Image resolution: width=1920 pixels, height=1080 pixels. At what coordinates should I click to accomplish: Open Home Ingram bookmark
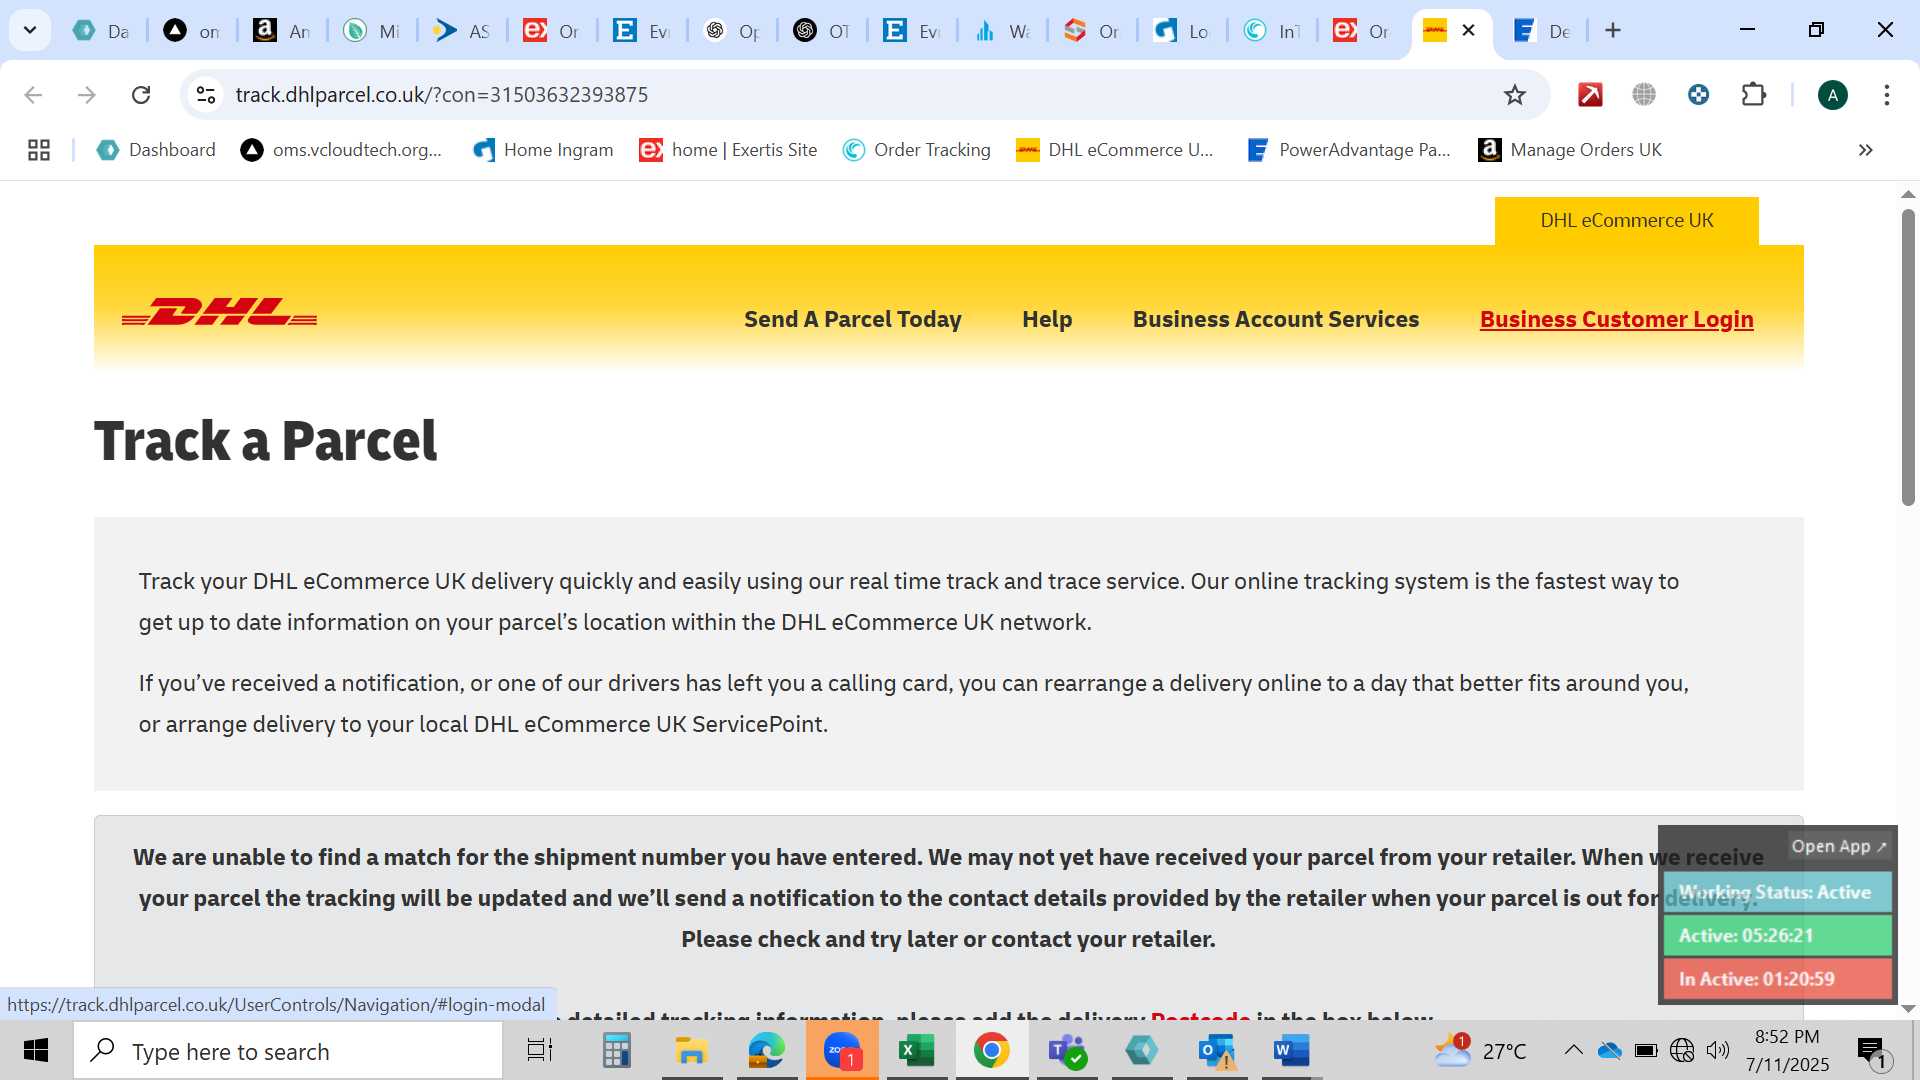543,150
